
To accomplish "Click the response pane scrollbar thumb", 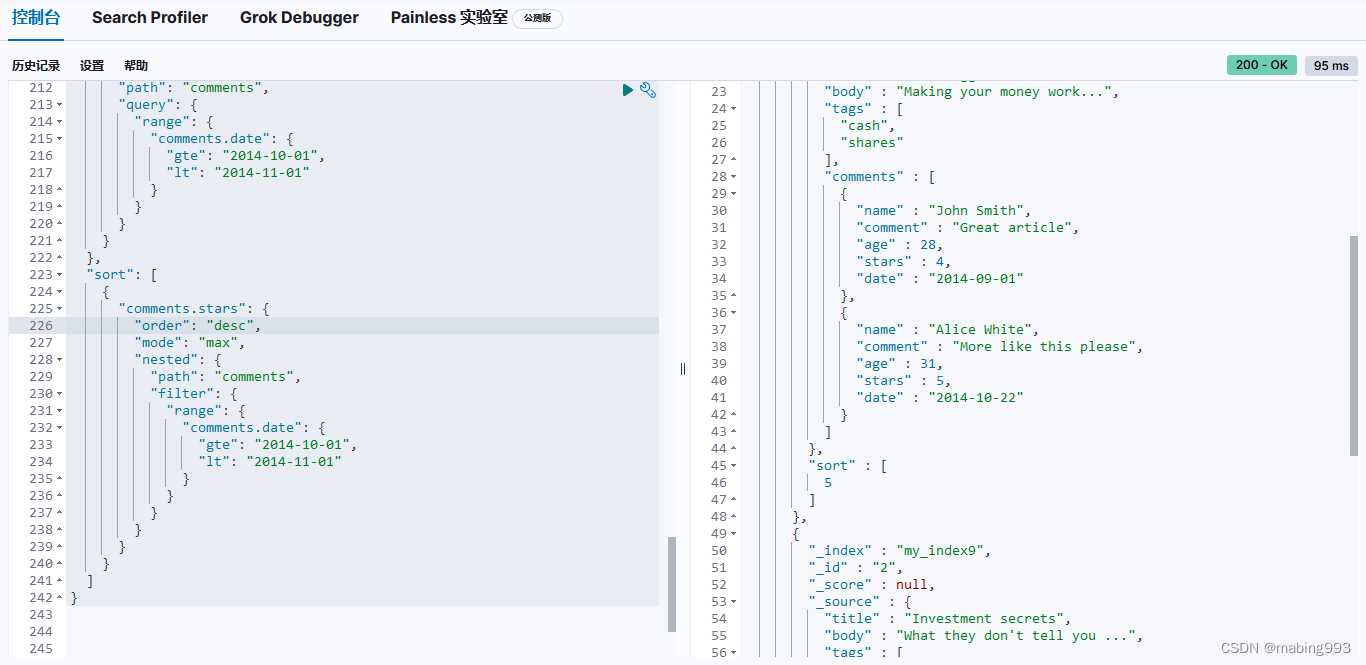I will [1355, 345].
